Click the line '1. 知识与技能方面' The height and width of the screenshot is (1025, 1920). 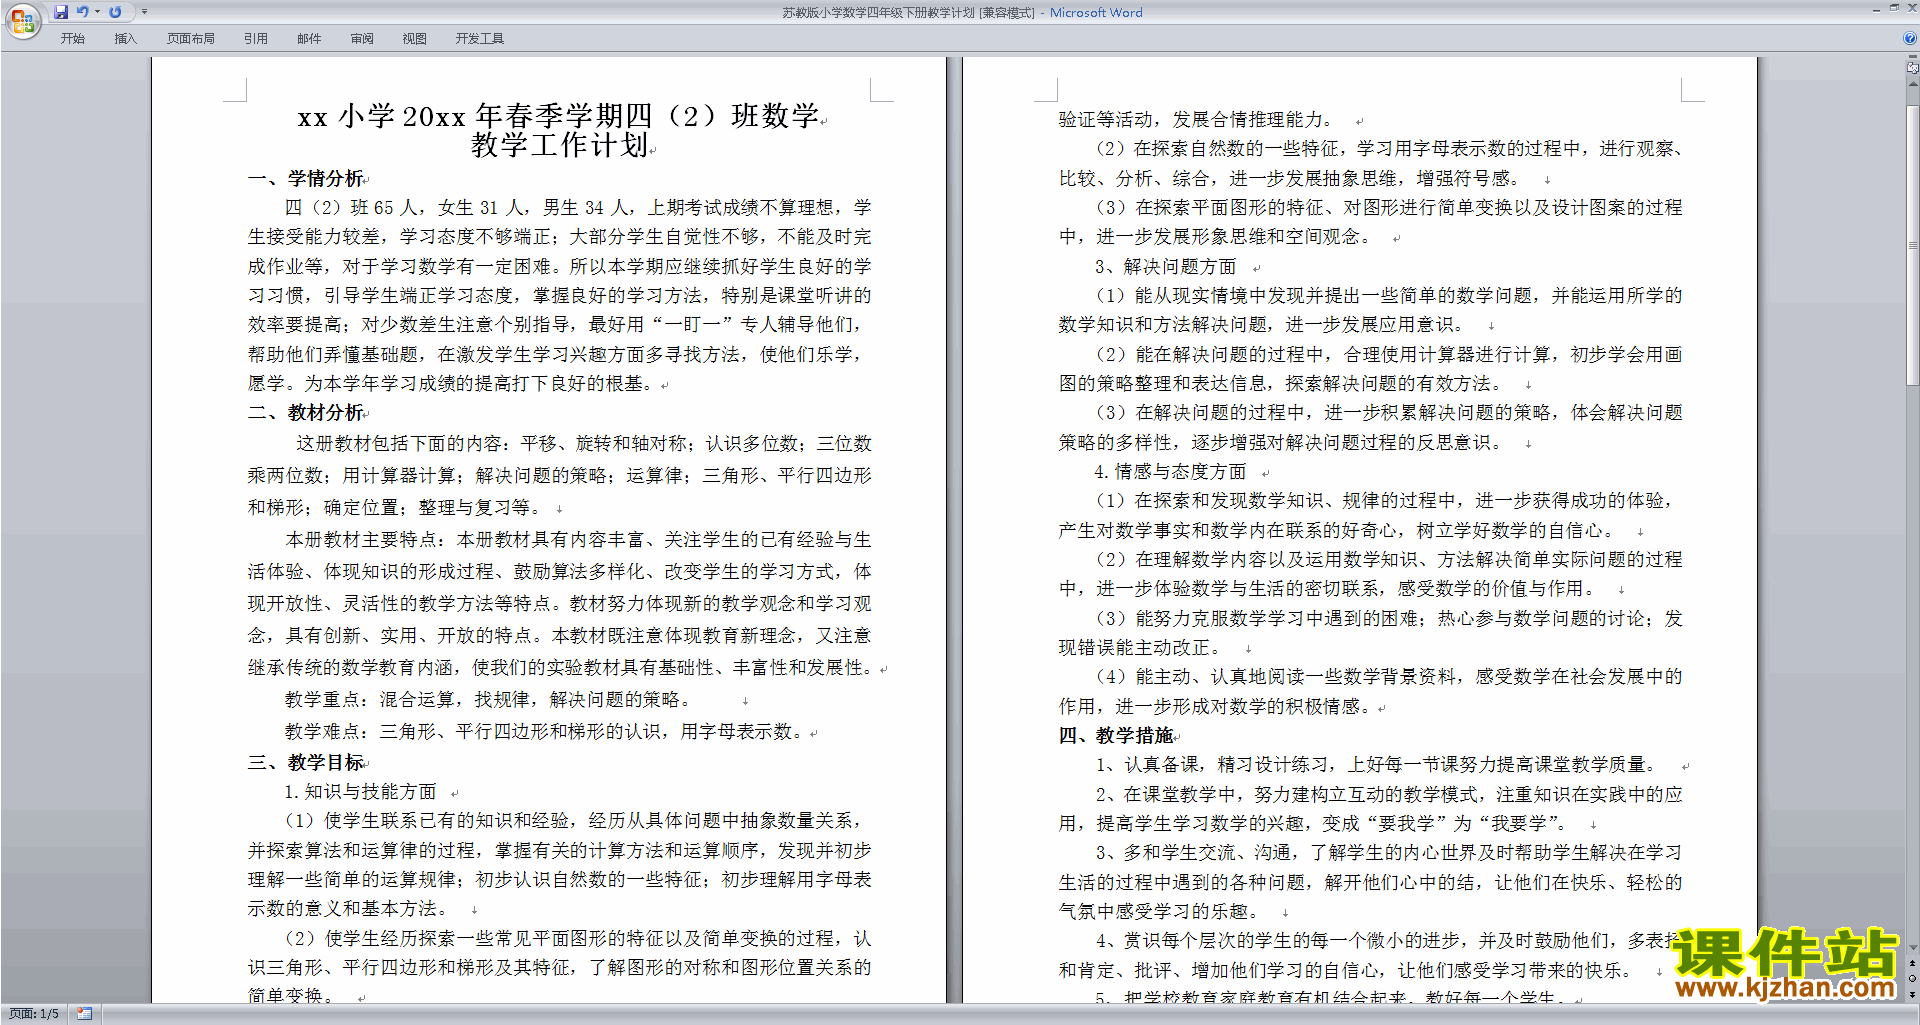(x=361, y=792)
